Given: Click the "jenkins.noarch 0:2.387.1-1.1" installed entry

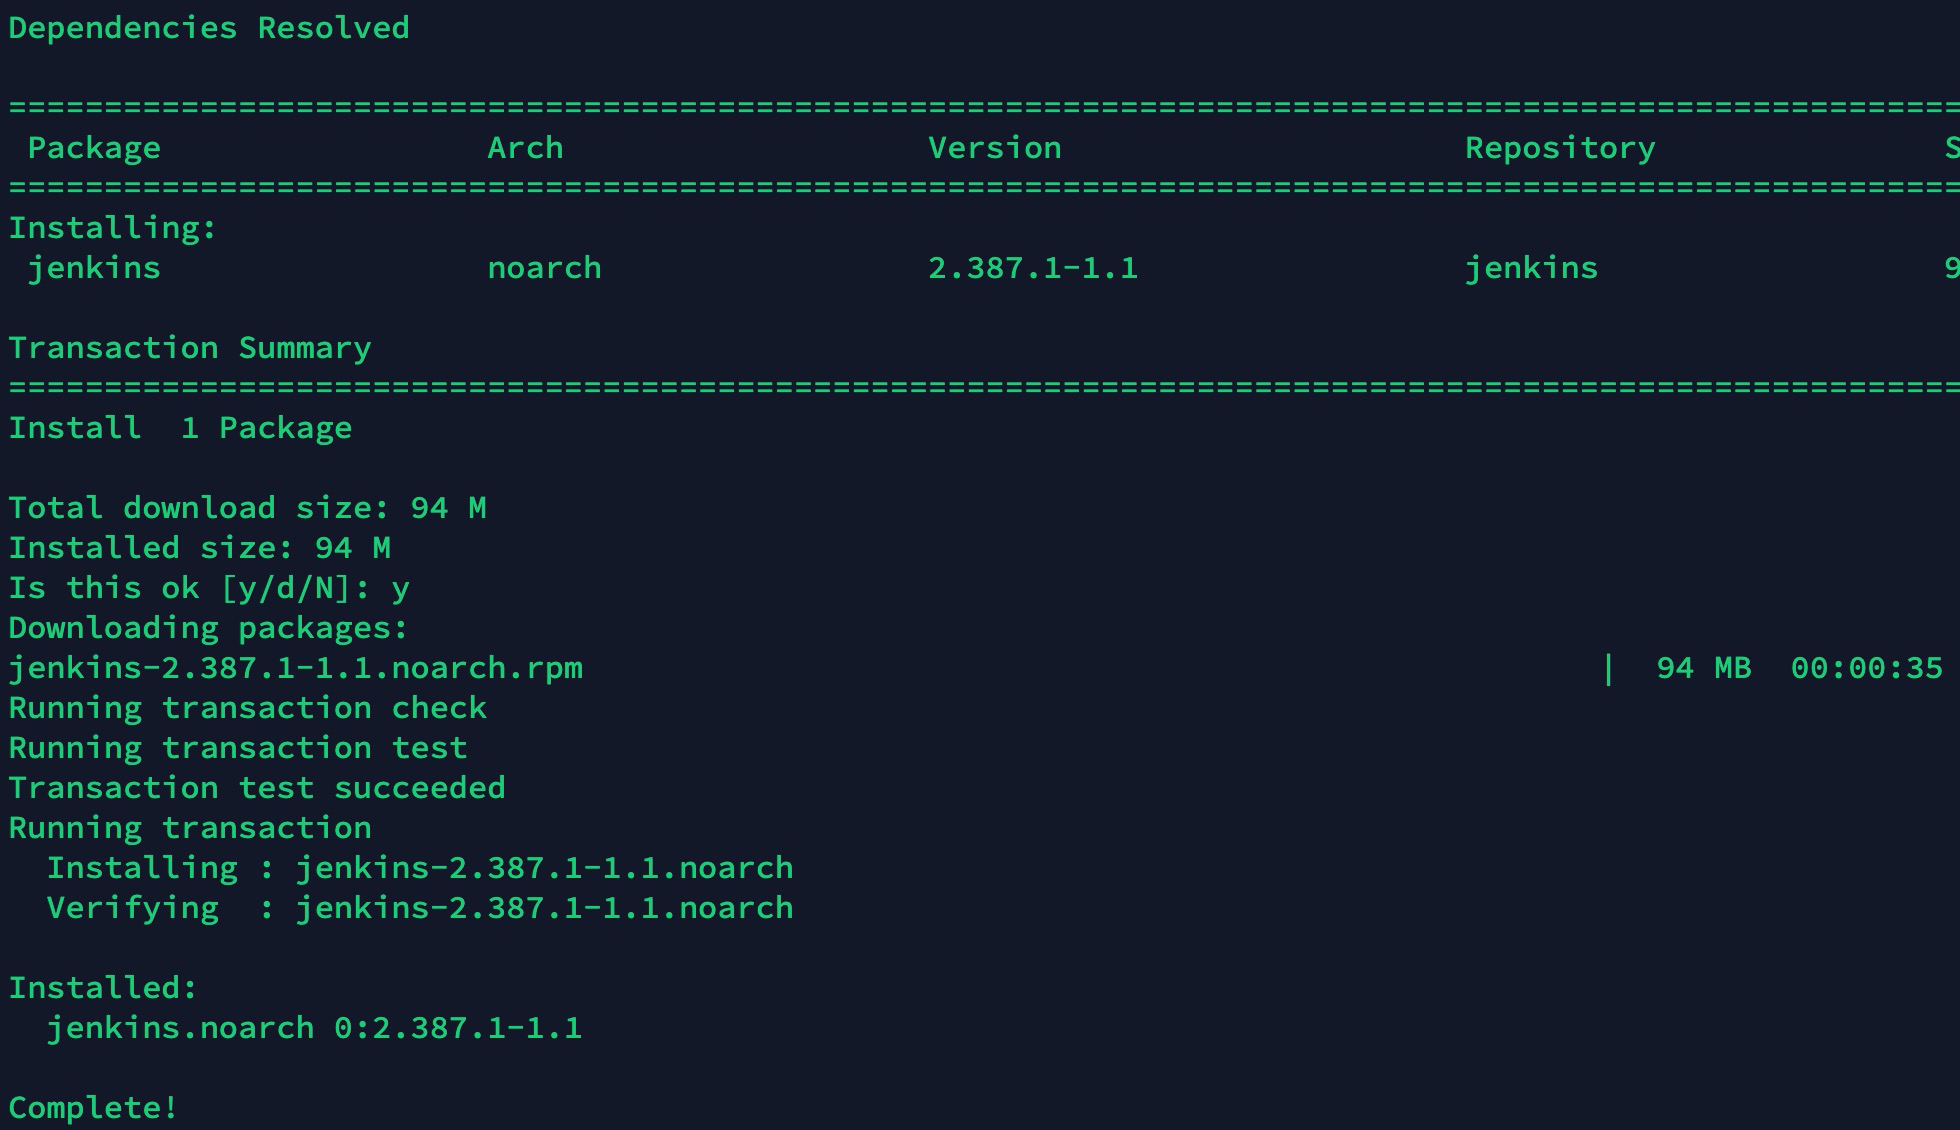Looking at the screenshot, I should pyautogui.click(x=314, y=1028).
